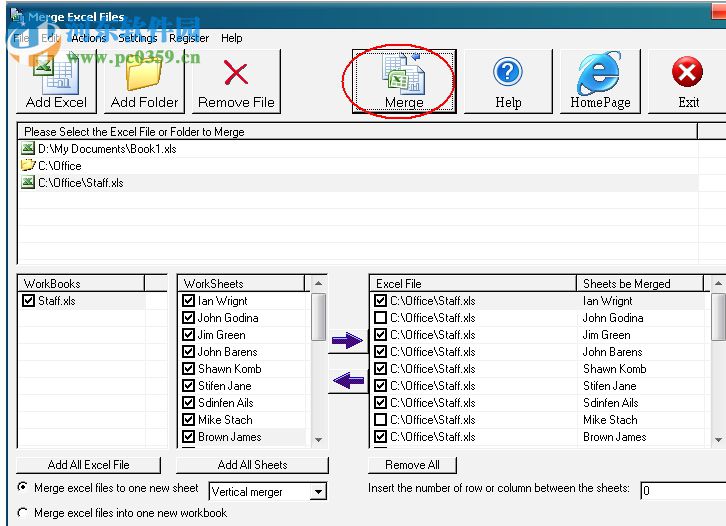Move sheets right with the purple arrow

tap(347, 340)
